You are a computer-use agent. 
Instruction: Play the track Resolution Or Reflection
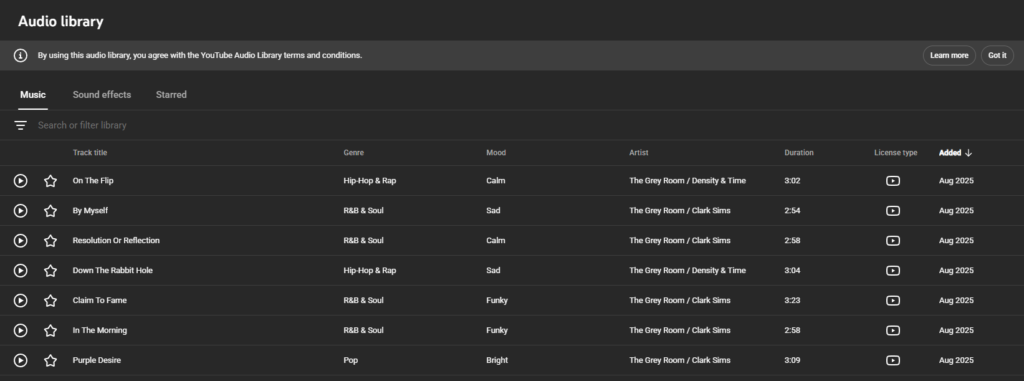21,240
